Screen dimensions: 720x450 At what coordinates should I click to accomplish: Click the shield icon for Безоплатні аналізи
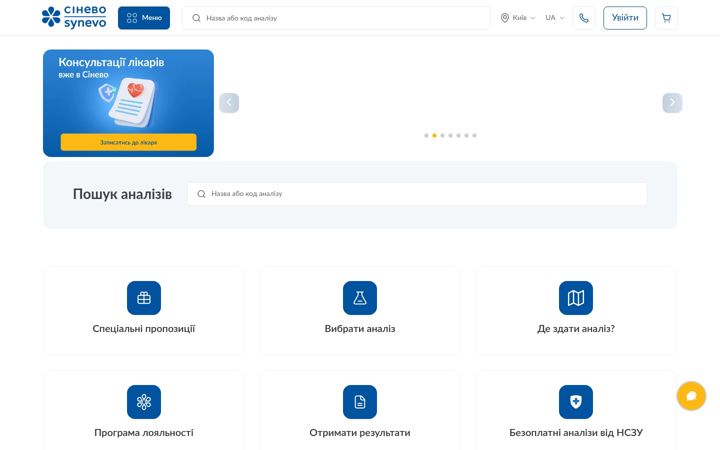(576, 402)
